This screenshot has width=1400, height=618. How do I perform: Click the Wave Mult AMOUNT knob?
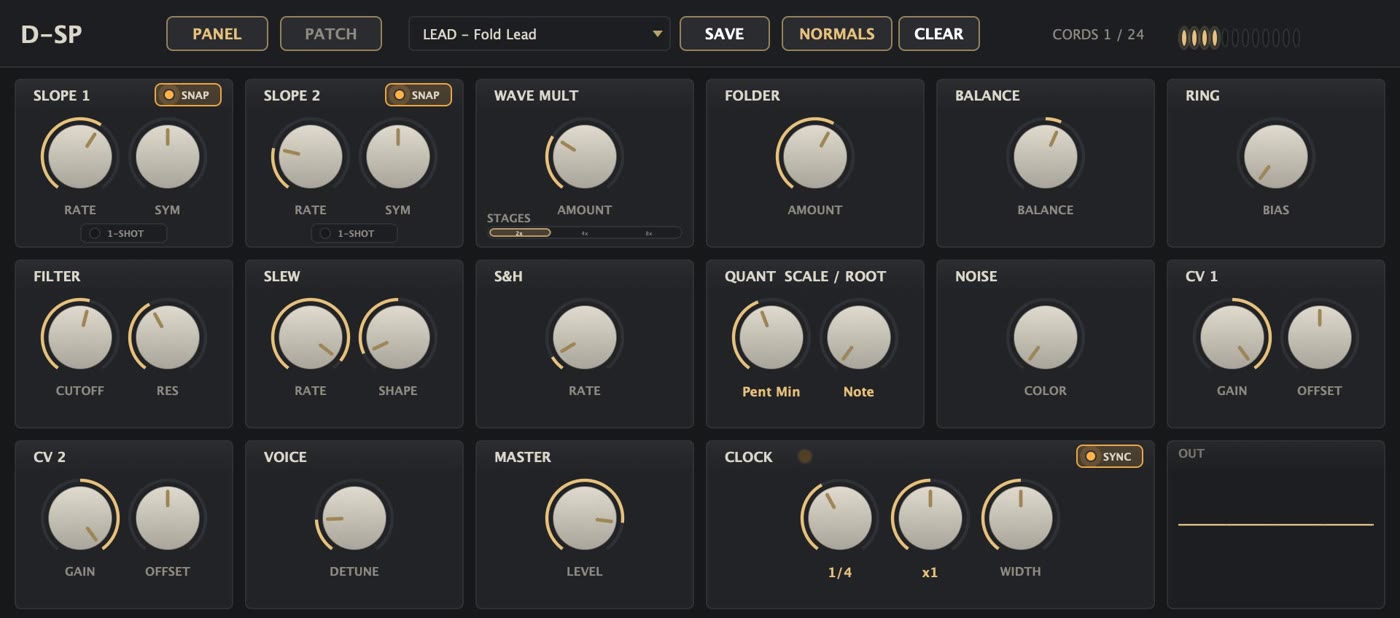click(x=584, y=157)
